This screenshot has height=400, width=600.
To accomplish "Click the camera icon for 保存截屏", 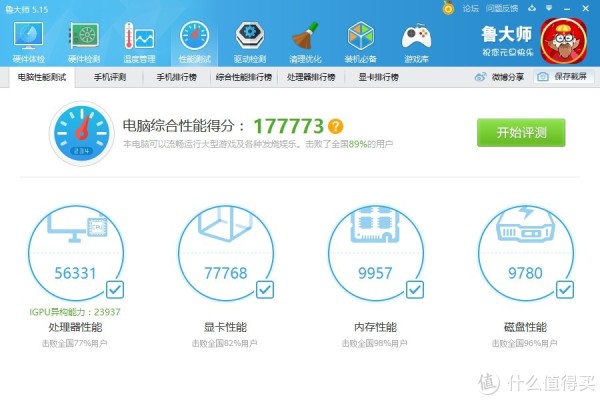I will (543, 77).
